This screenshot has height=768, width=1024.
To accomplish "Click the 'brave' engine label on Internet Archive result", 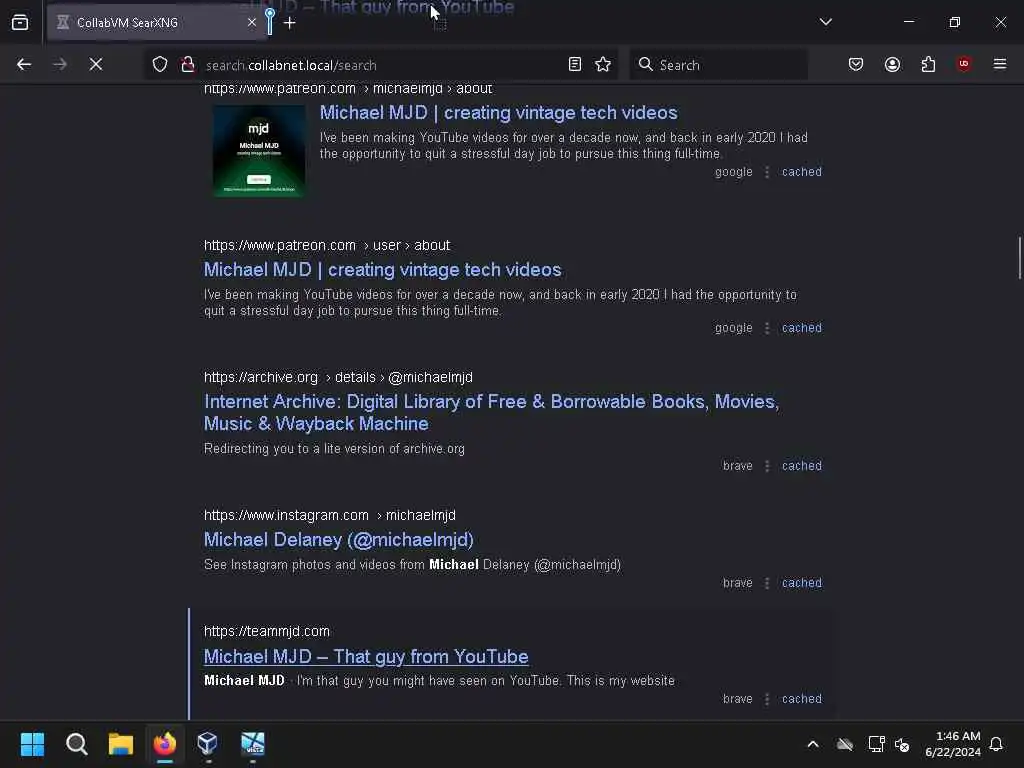I will [737, 466].
